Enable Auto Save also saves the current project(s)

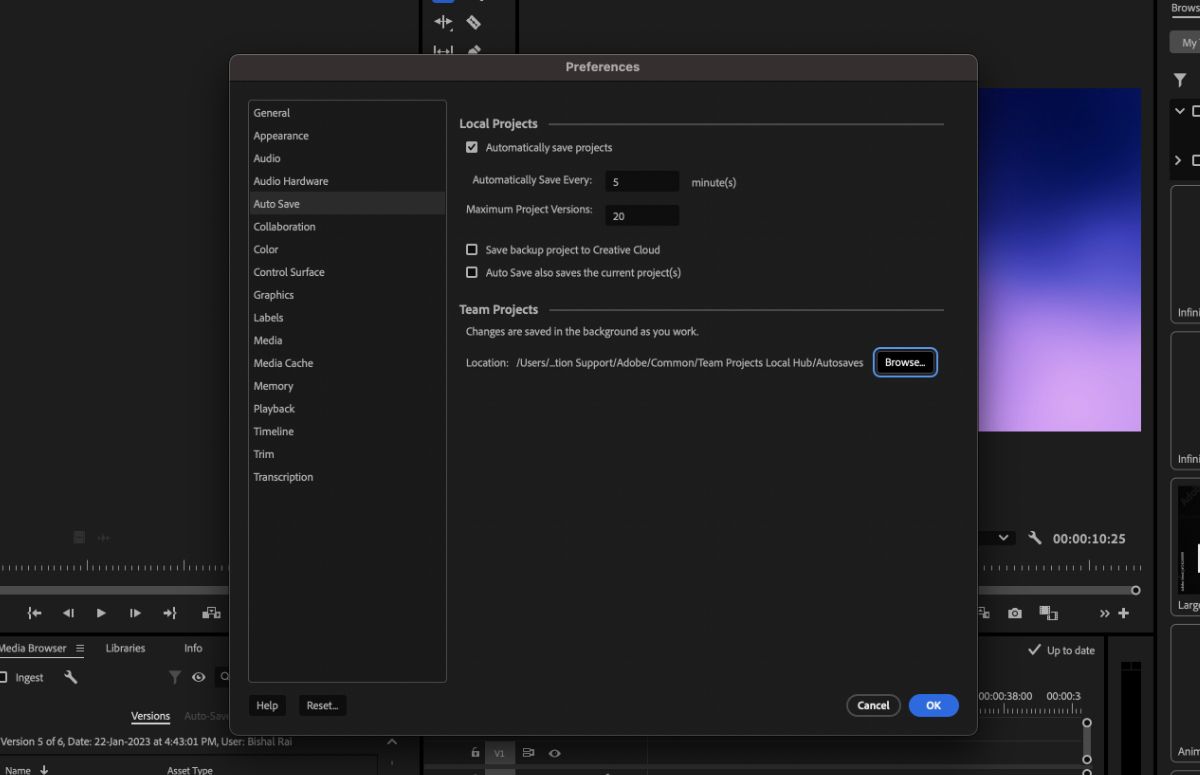tap(471, 272)
